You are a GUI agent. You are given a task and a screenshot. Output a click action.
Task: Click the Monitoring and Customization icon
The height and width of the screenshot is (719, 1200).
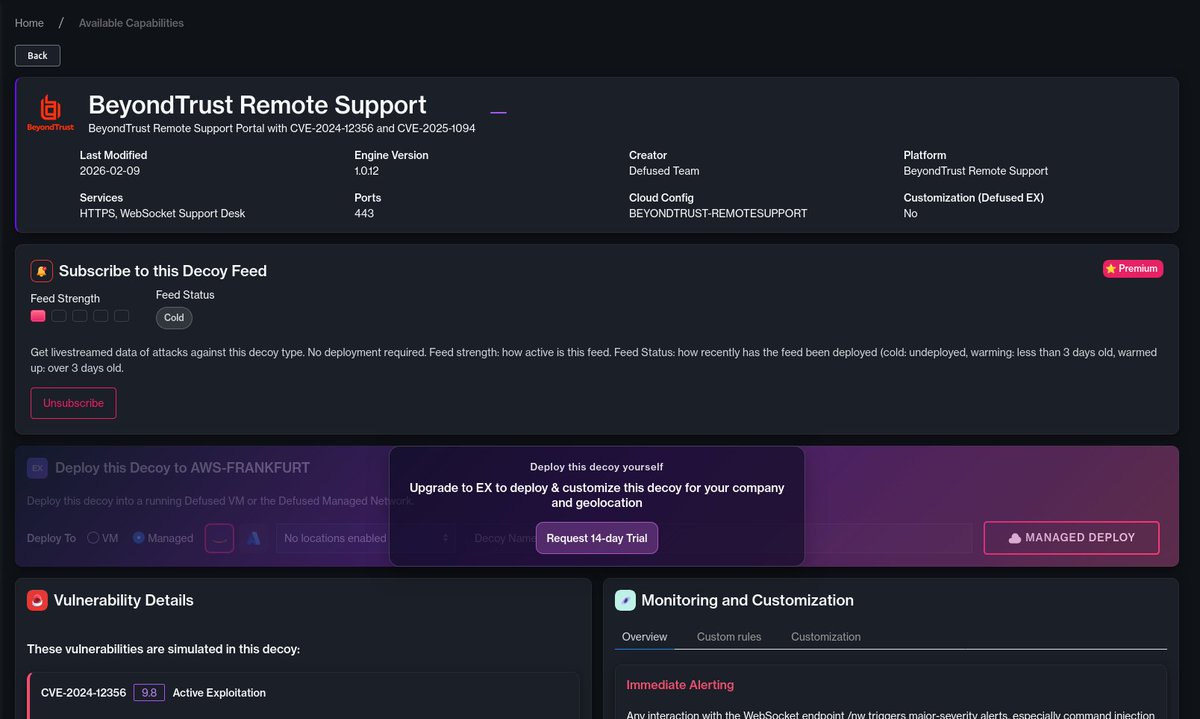(x=625, y=600)
